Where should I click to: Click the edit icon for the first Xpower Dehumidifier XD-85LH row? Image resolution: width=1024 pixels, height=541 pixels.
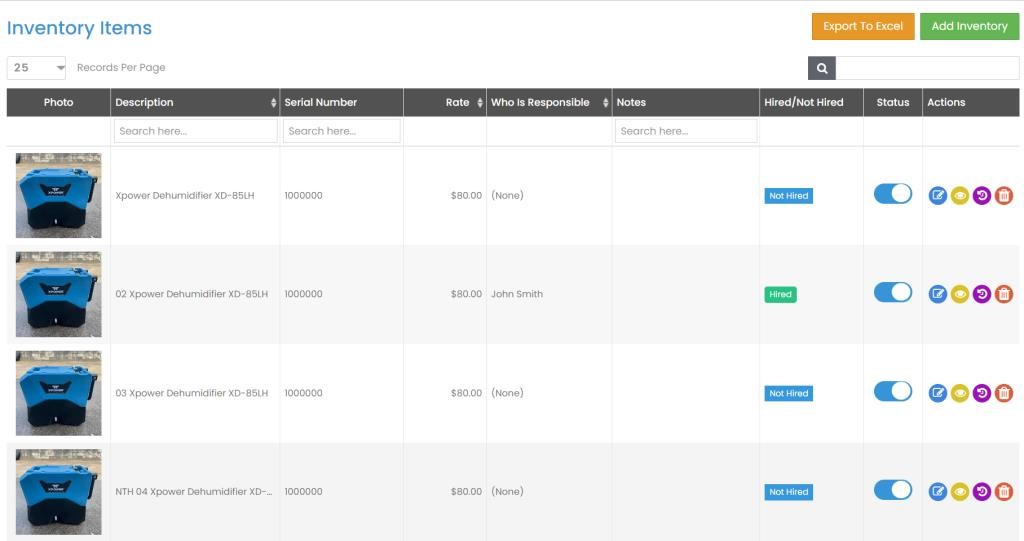tap(937, 196)
